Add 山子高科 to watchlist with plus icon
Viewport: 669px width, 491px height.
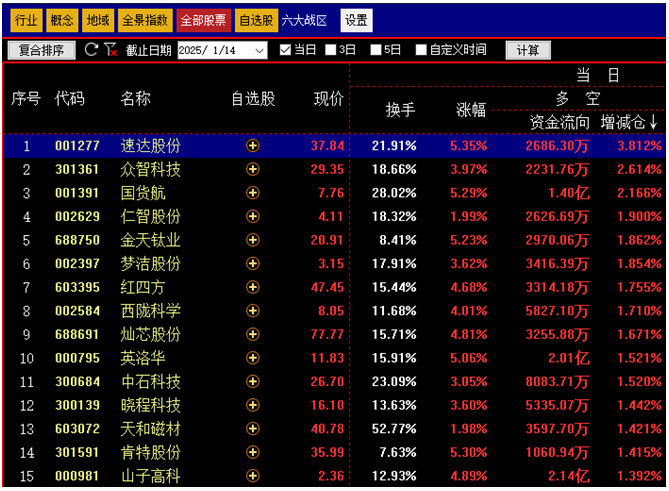(x=253, y=476)
